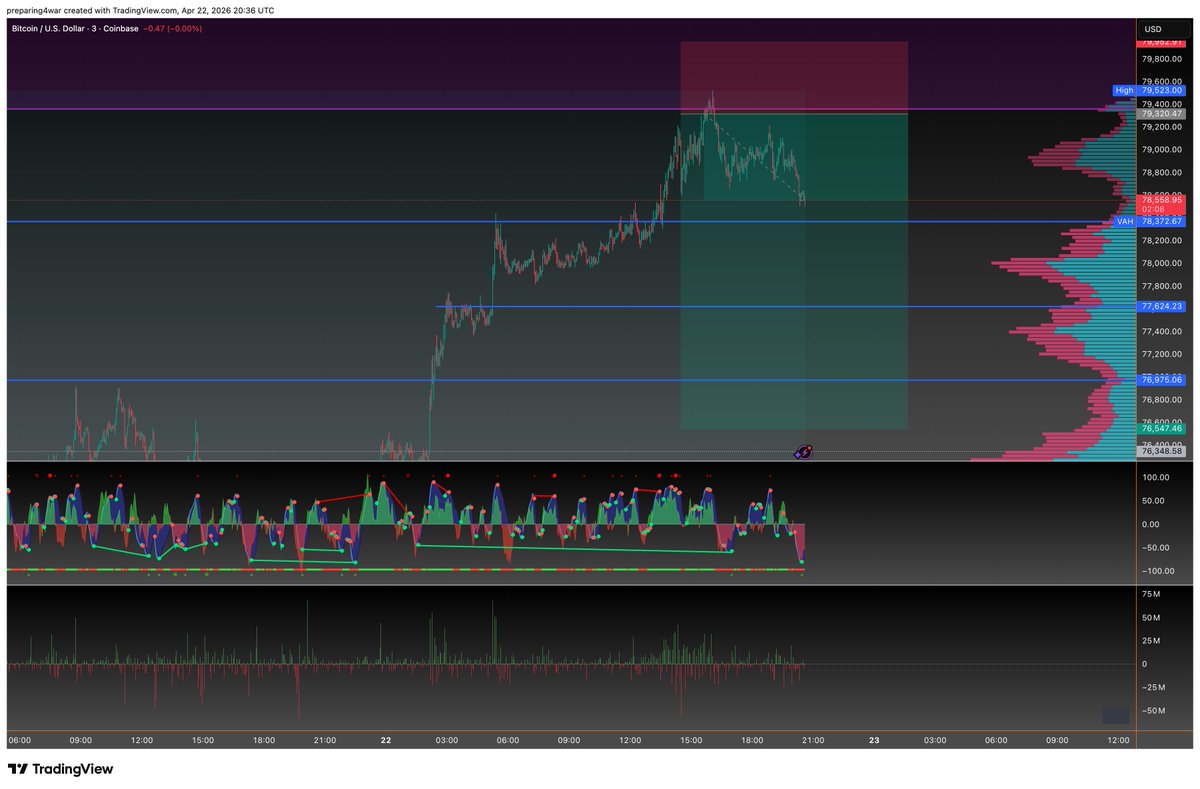The image size is (1200, 789).
Task: Expand the gray 76,348.58 label below the volume profile
Action: (x=1163, y=451)
